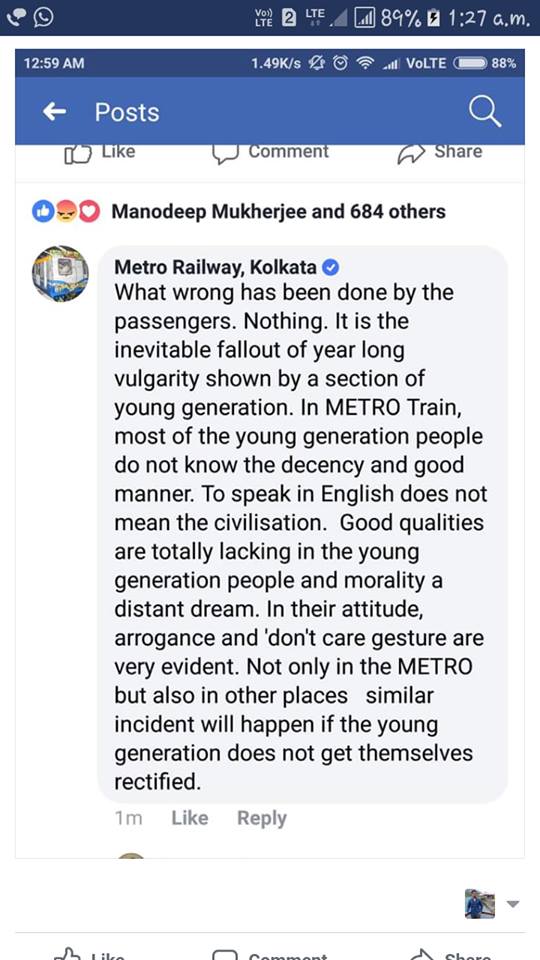This screenshot has height=960, width=540.
Task: Open the blue like reaction icon
Action: 42,212
